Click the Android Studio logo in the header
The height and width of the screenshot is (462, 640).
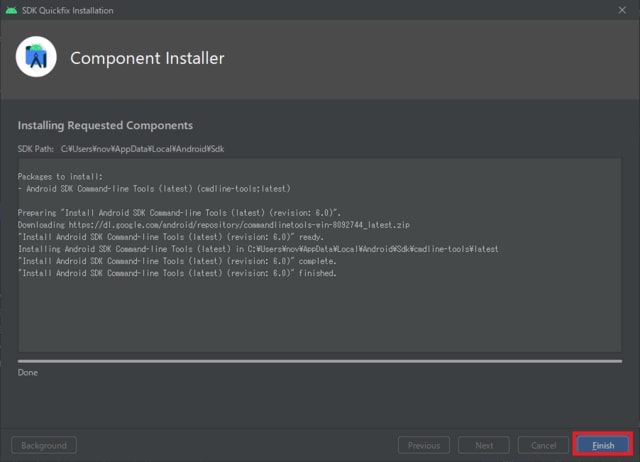click(x=36, y=57)
